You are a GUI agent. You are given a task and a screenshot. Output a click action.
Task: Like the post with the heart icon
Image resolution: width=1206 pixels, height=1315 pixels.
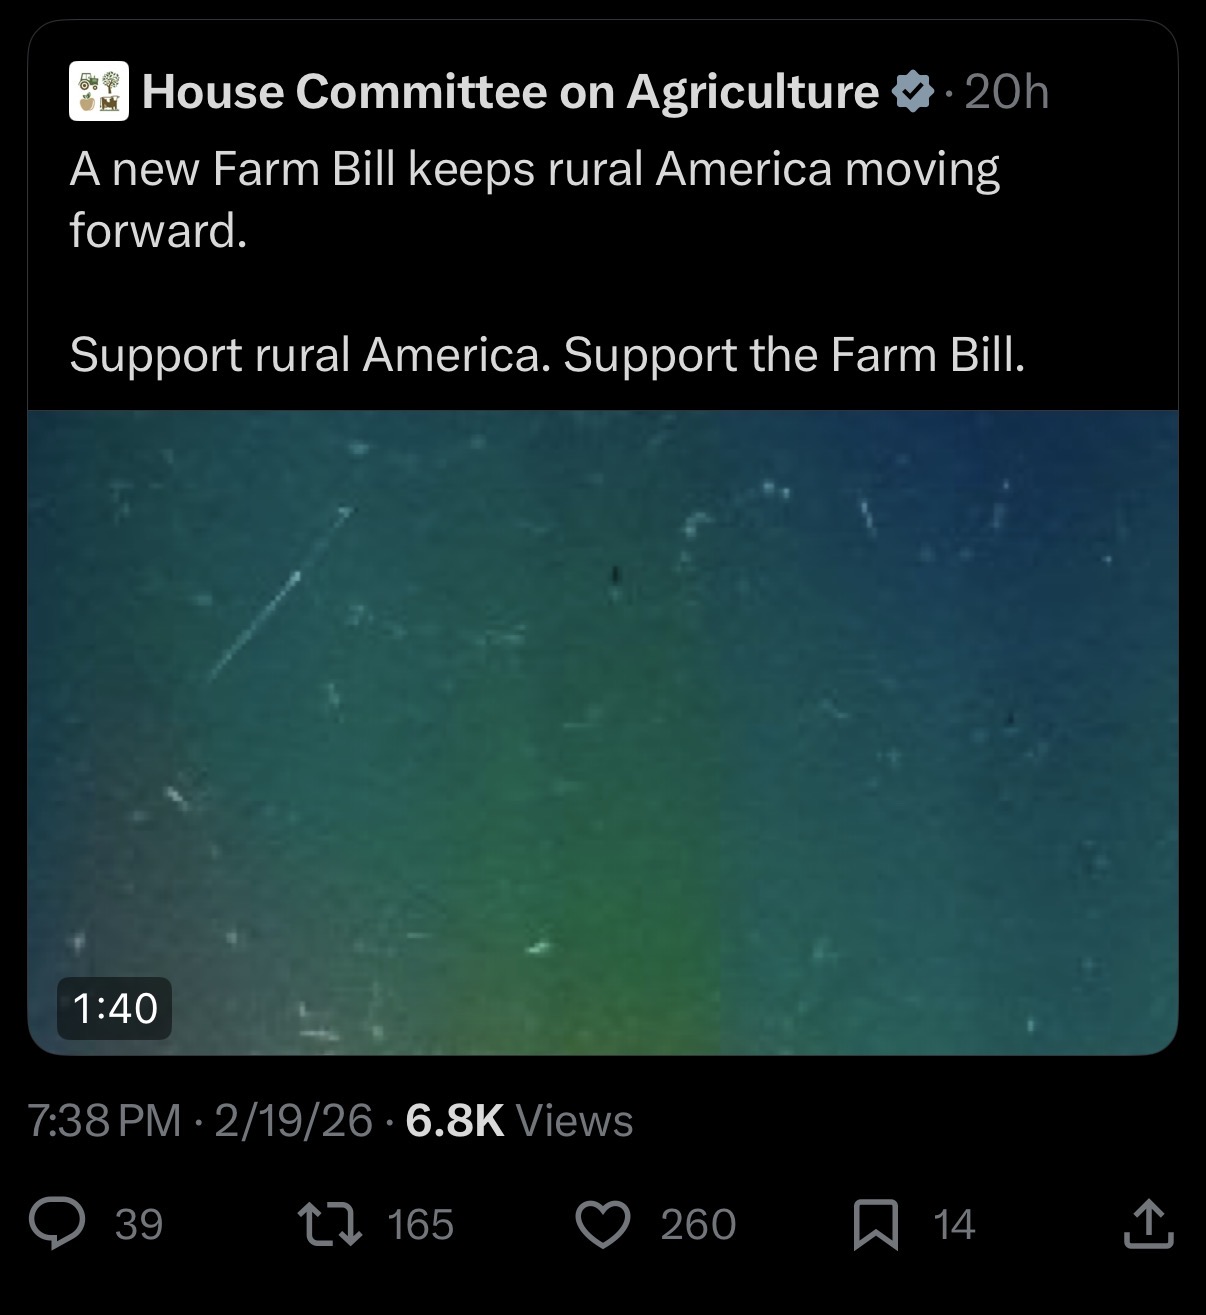point(604,1224)
